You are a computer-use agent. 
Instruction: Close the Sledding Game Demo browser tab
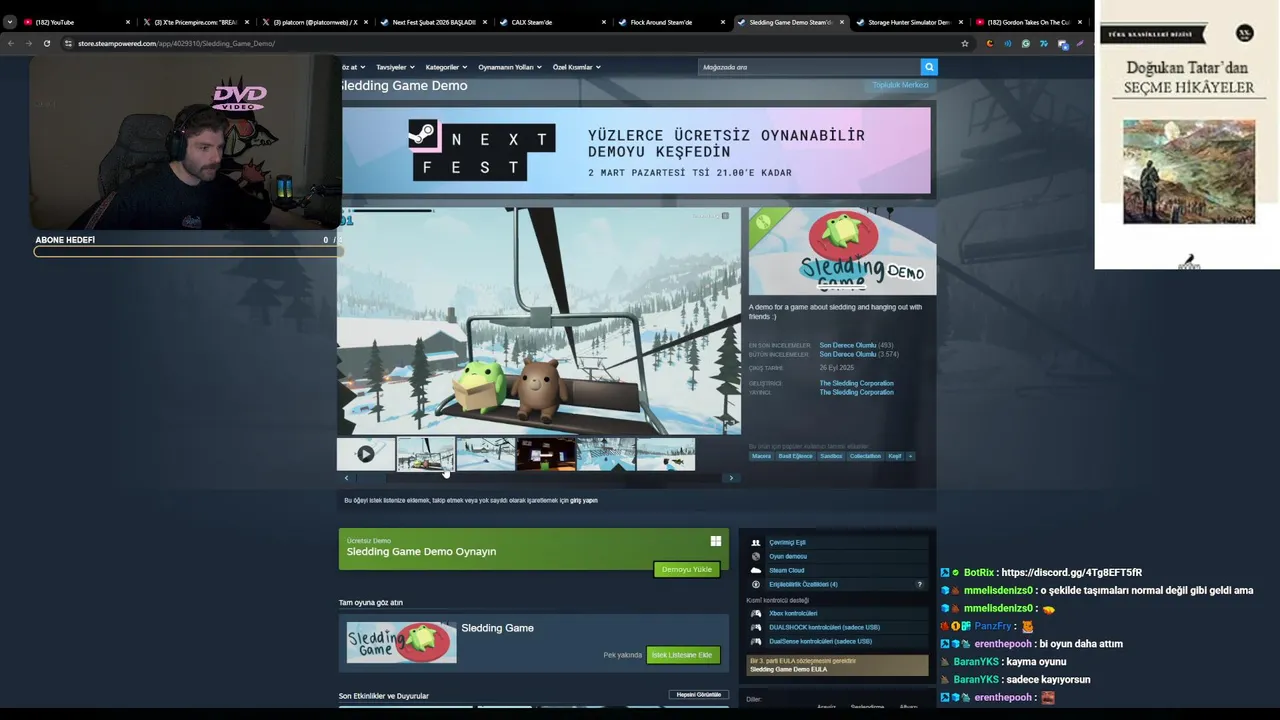[841, 22]
